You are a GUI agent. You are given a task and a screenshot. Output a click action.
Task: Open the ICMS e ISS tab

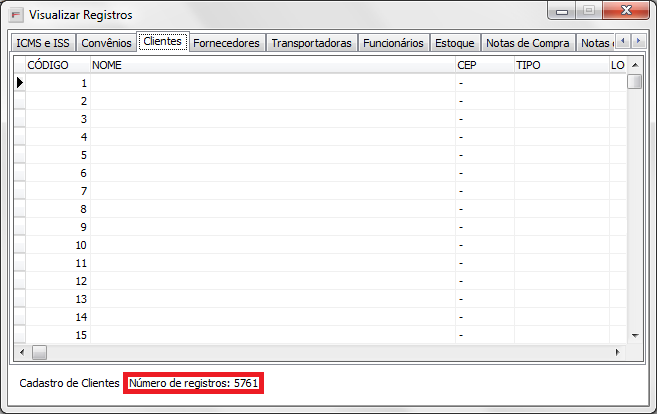43,43
